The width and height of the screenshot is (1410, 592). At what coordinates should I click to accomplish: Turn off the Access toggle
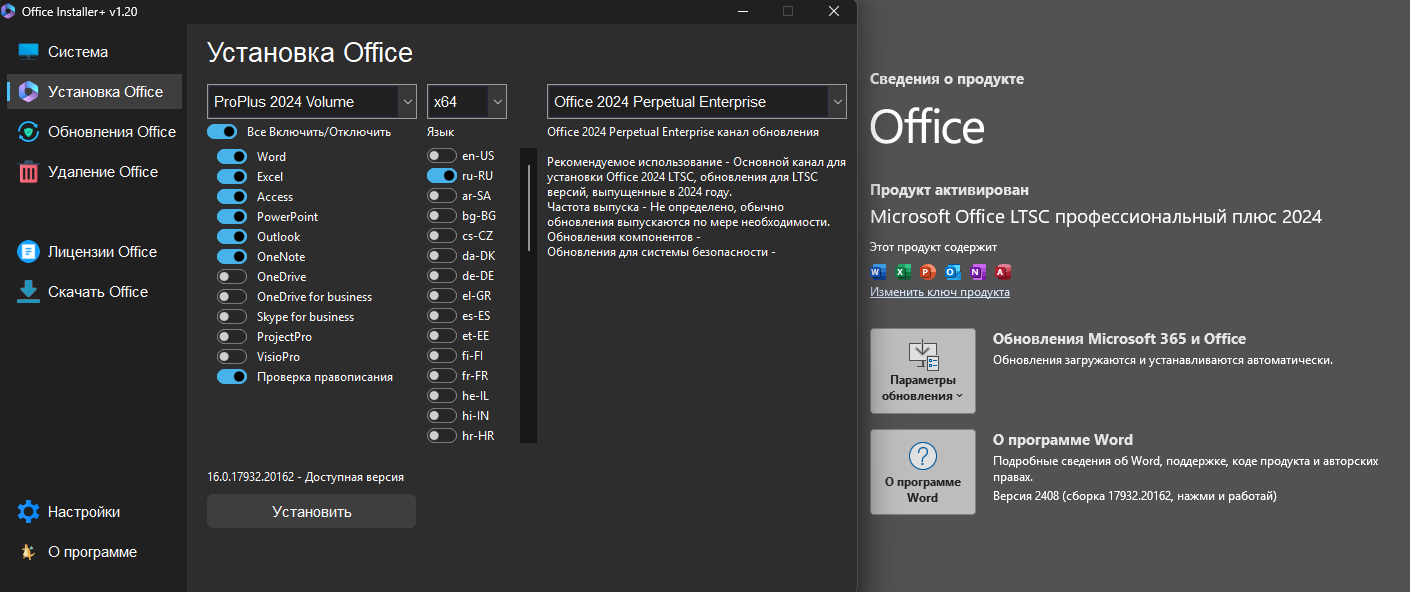232,197
